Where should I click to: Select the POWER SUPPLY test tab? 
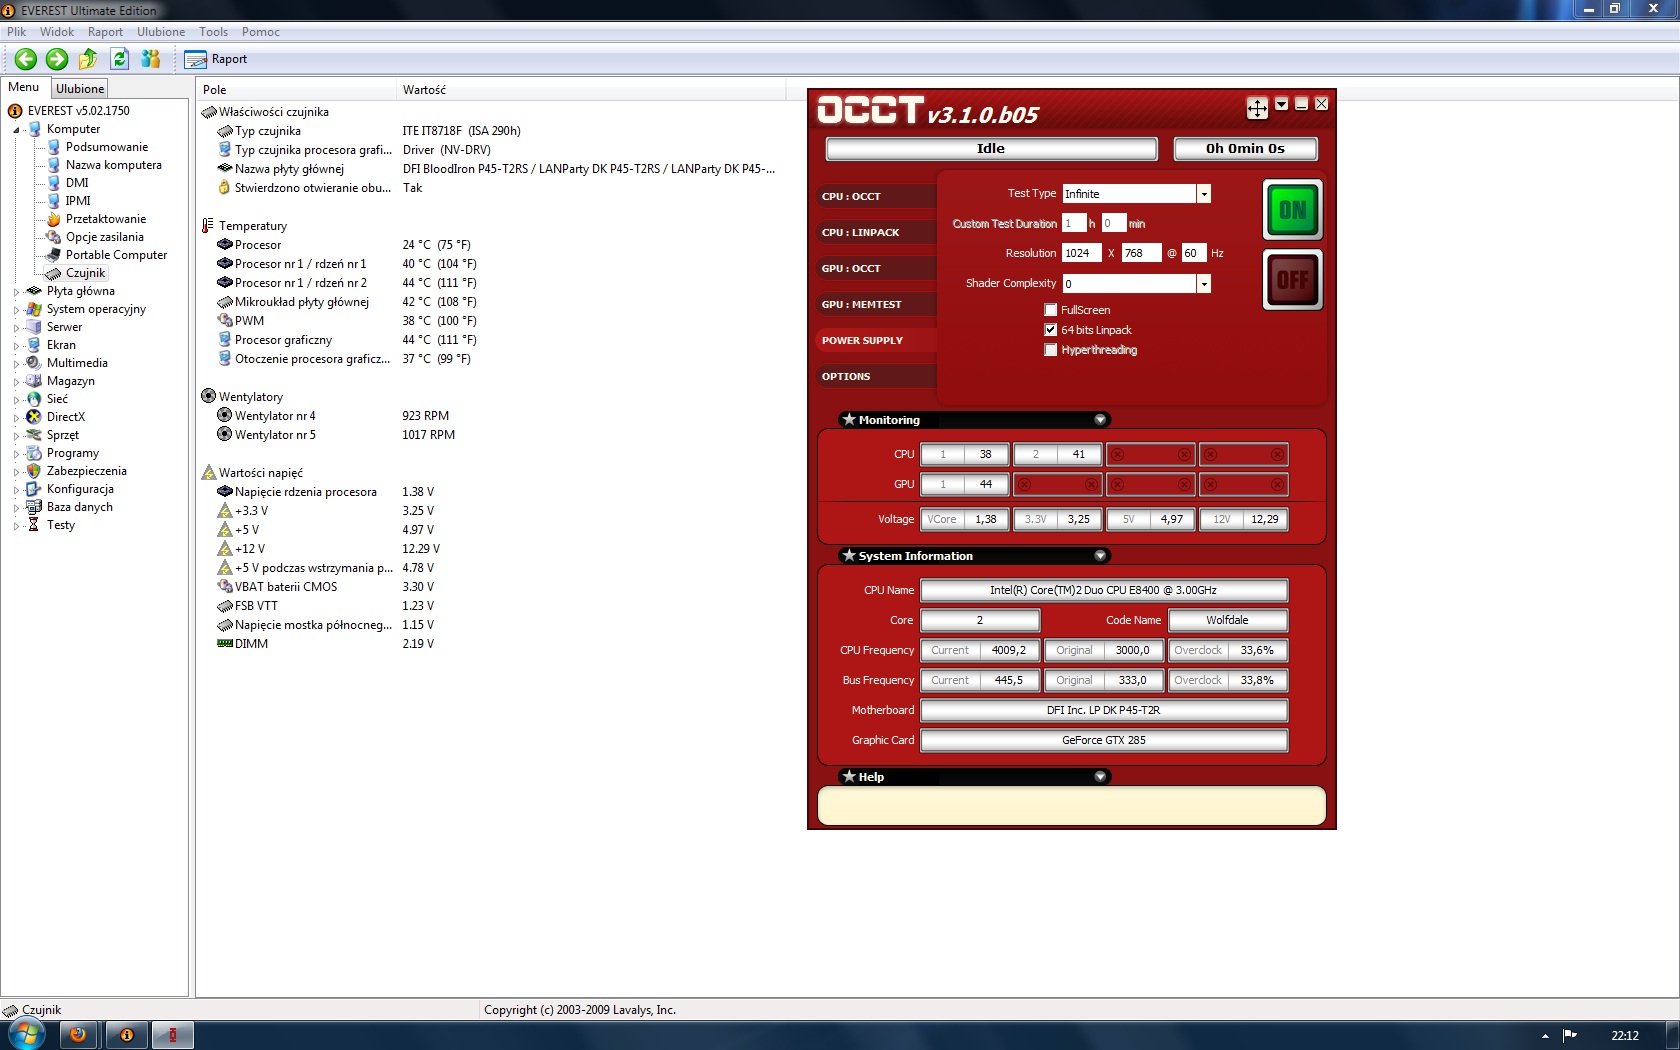pyautogui.click(x=877, y=341)
